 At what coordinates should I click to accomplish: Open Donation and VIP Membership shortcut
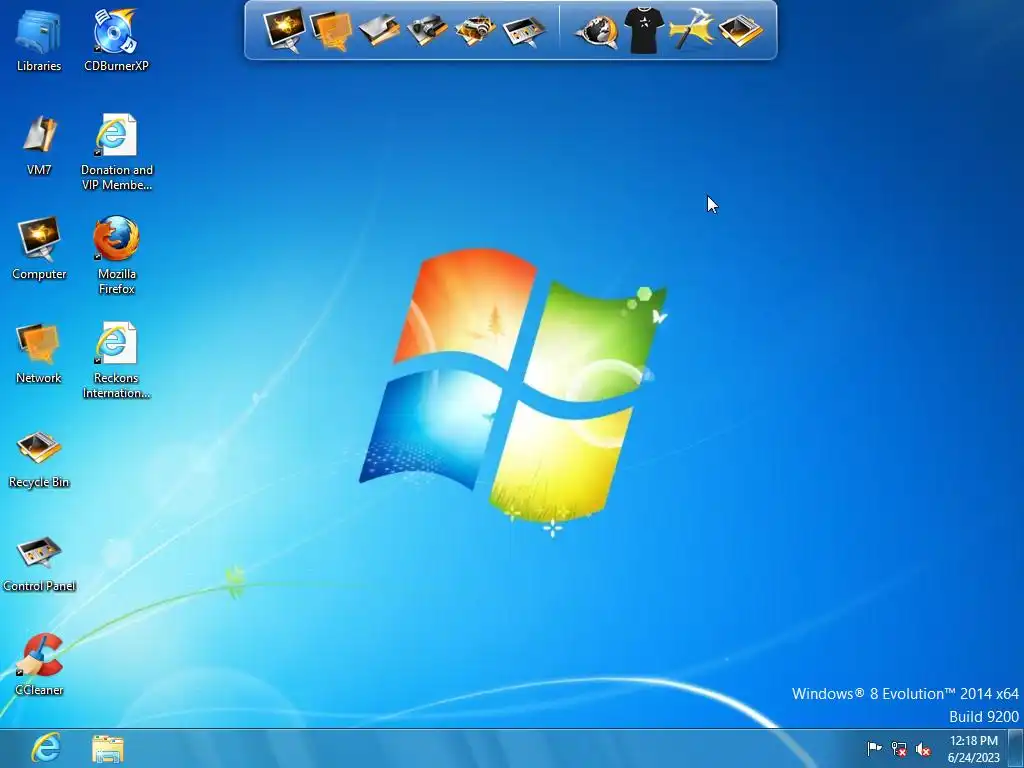pyautogui.click(x=116, y=152)
